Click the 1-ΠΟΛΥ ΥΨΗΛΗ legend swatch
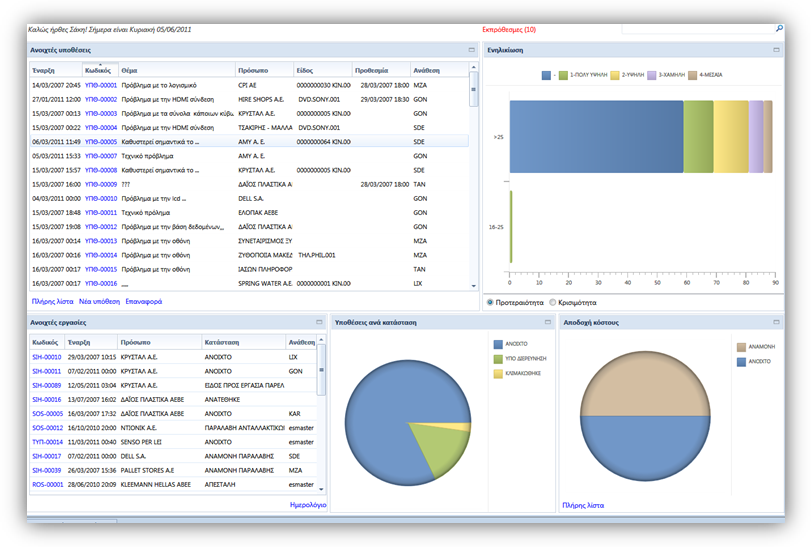 pyautogui.click(x=563, y=75)
